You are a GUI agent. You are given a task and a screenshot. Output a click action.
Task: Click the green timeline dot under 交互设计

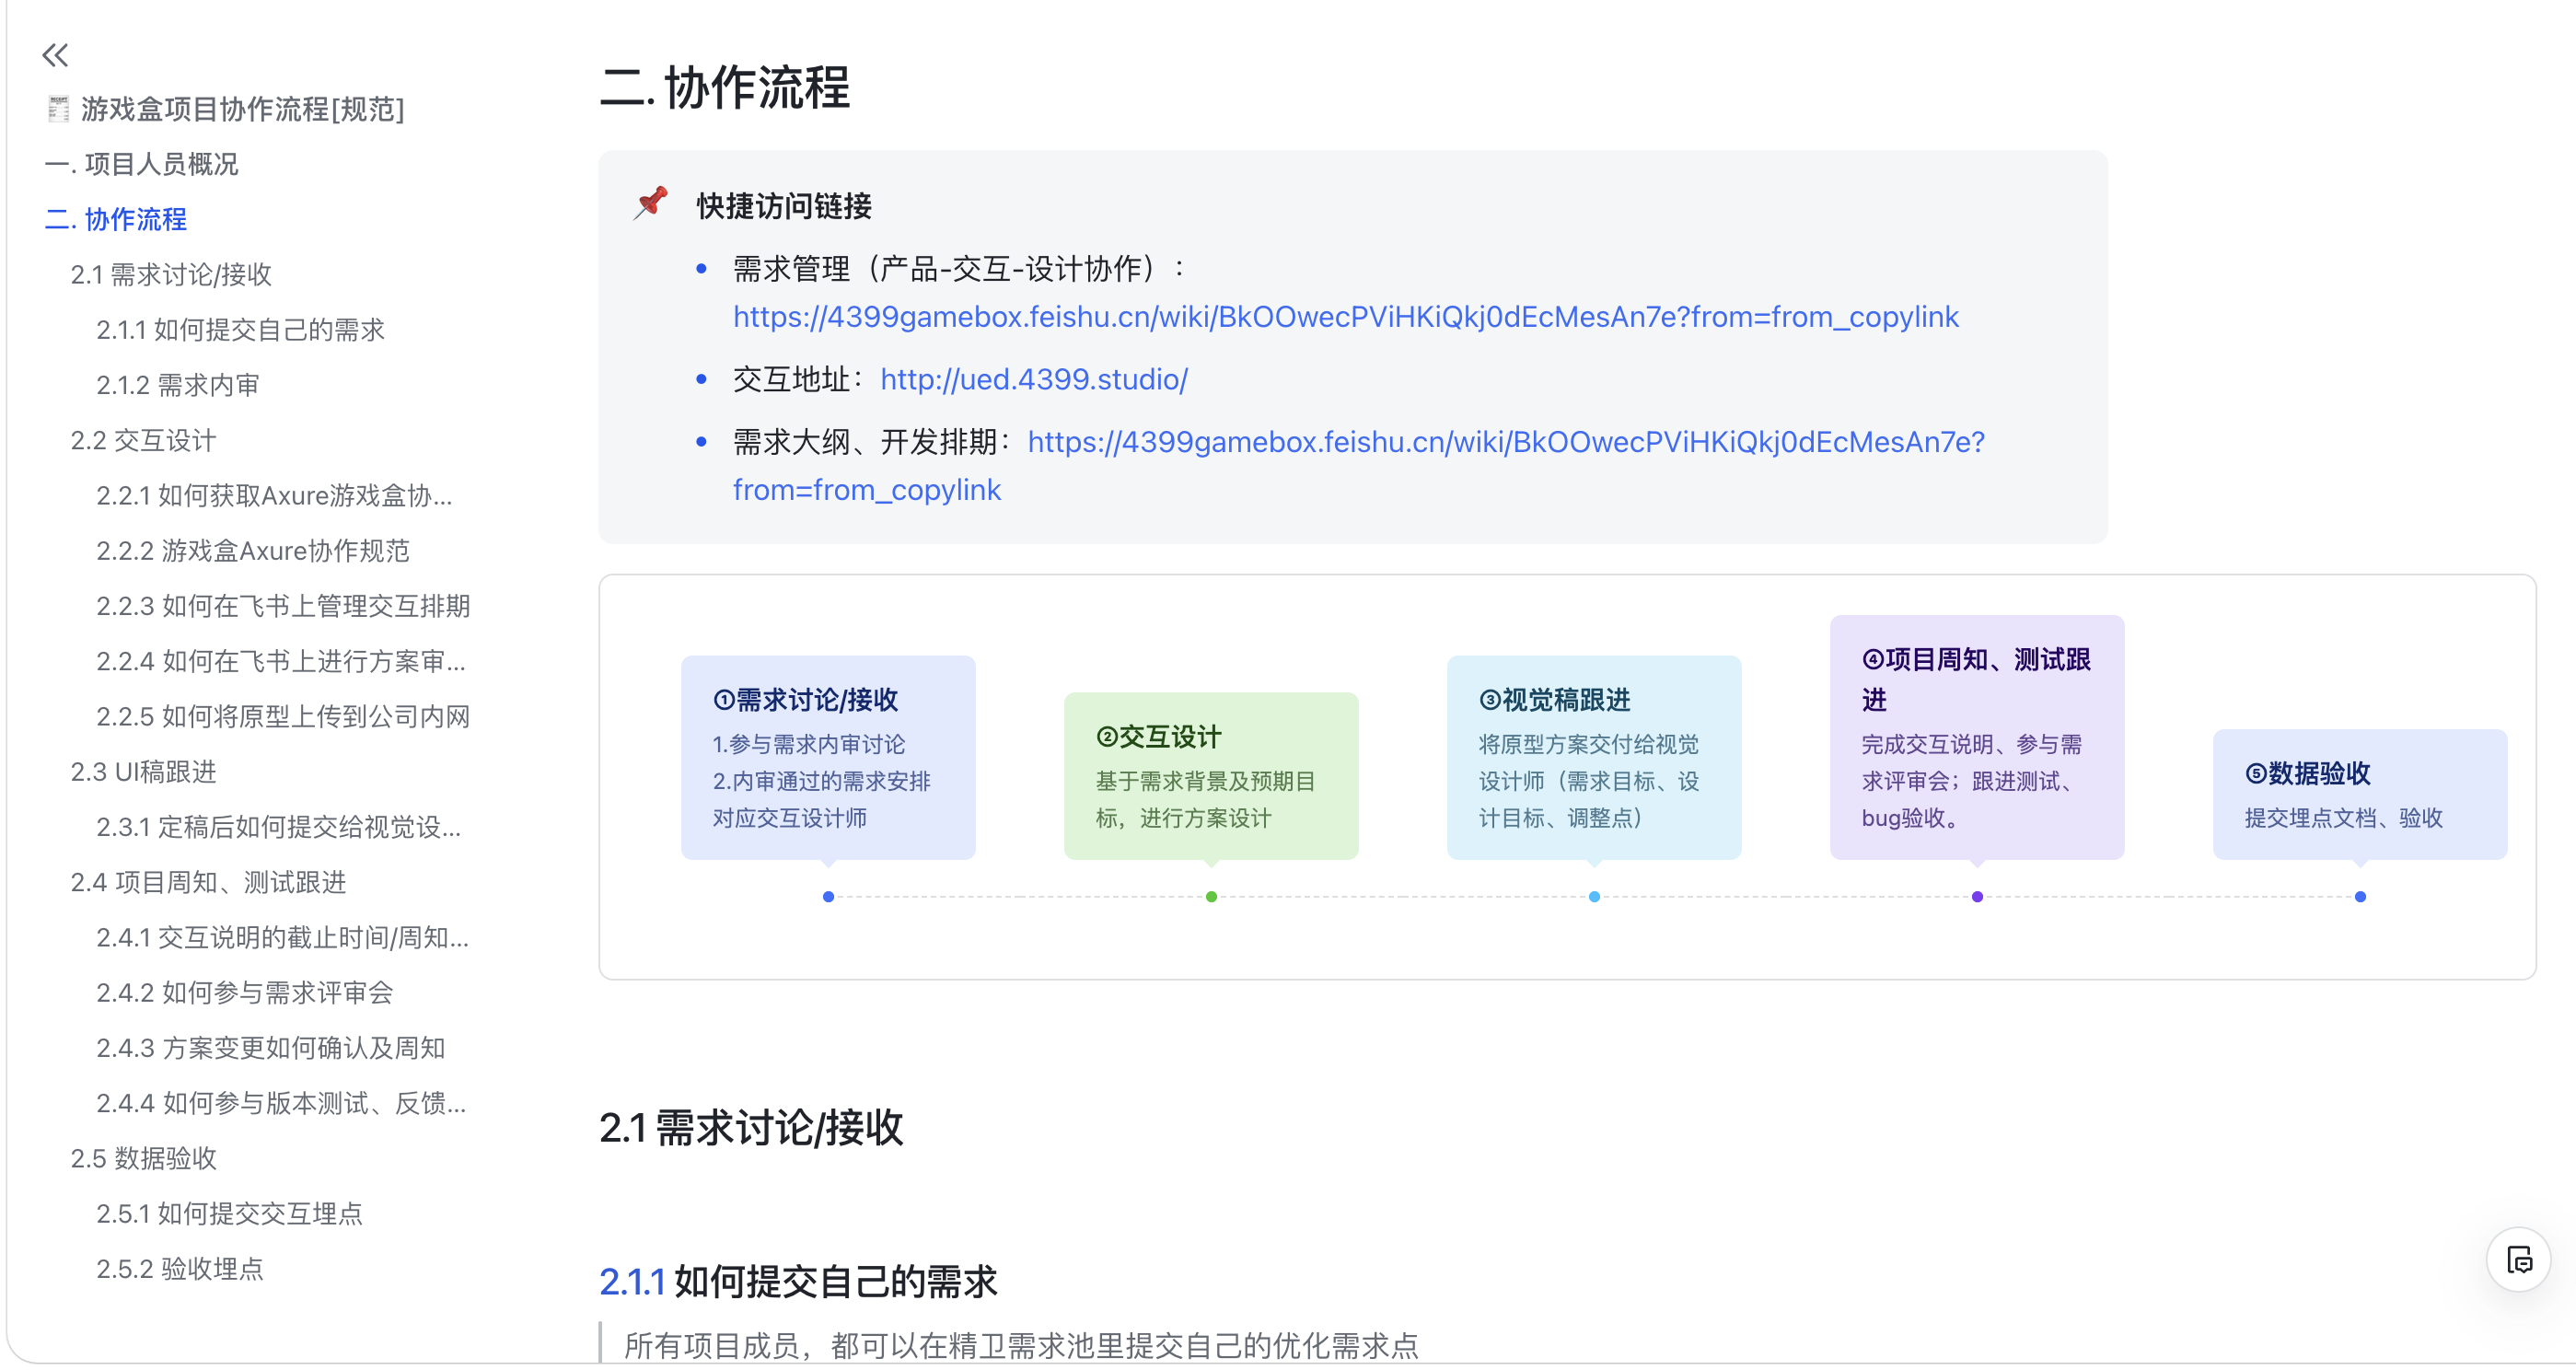coord(1211,896)
